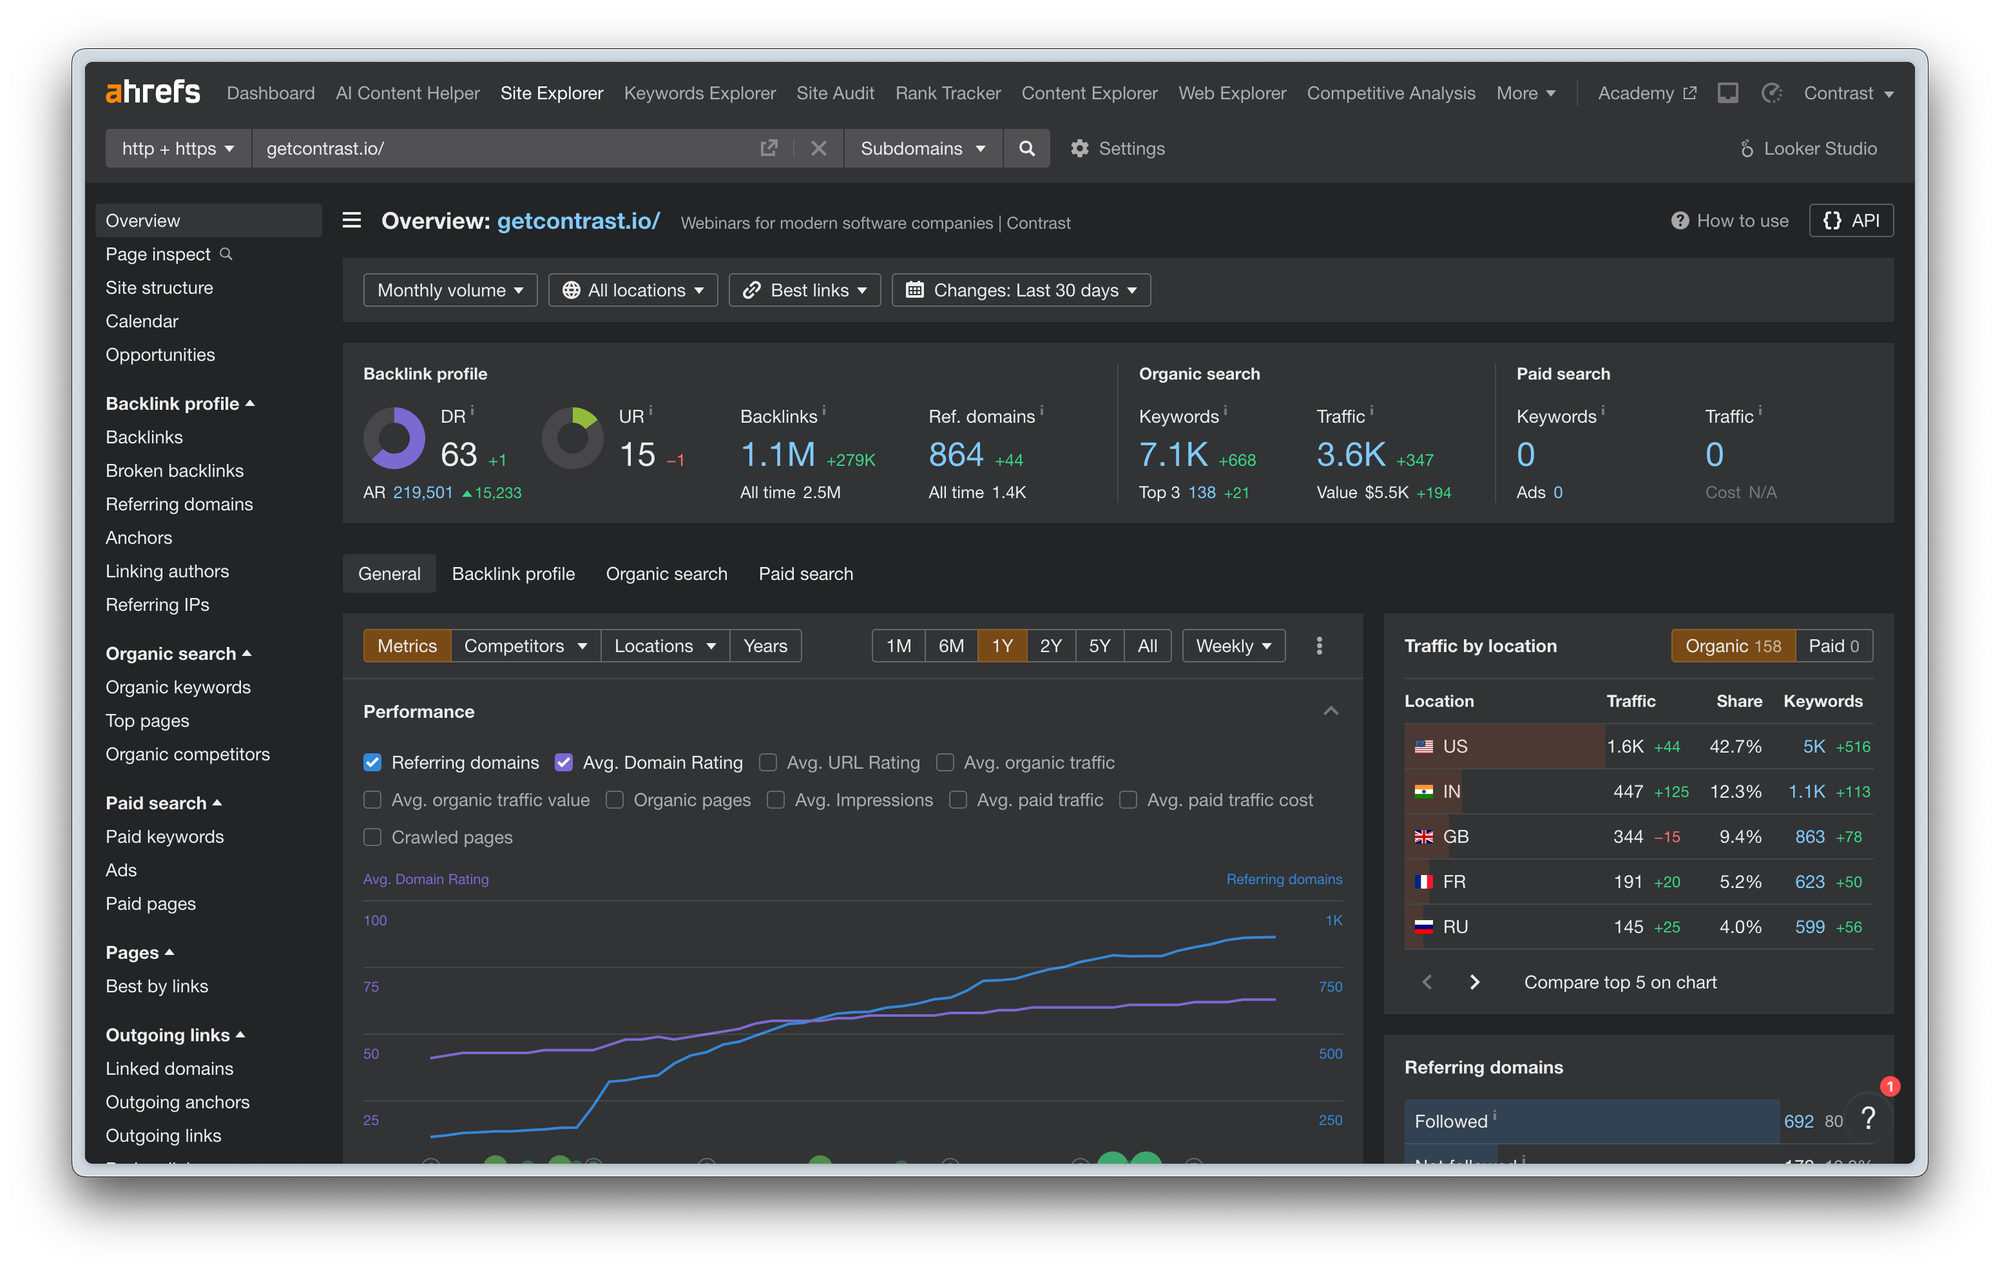Collapse the Performance section chevron
The width and height of the screenshot is (2000, 1272).
click(x=1331, y=711)
